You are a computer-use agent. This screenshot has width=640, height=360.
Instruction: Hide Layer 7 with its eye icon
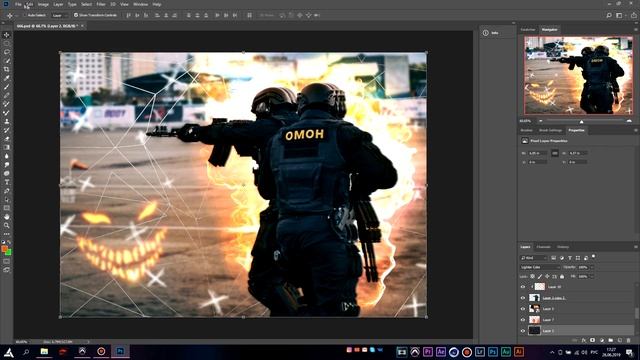(x=523, y=320)
